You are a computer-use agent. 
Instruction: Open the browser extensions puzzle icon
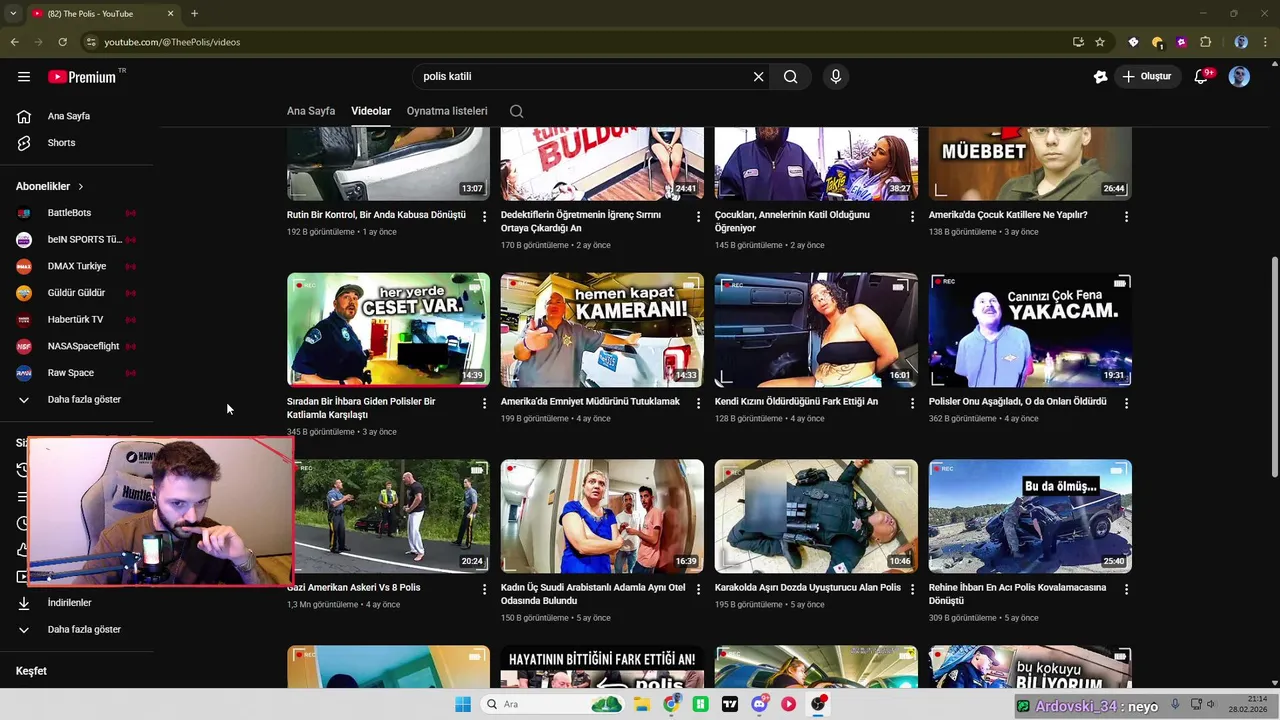click(x=1205, y=42)
